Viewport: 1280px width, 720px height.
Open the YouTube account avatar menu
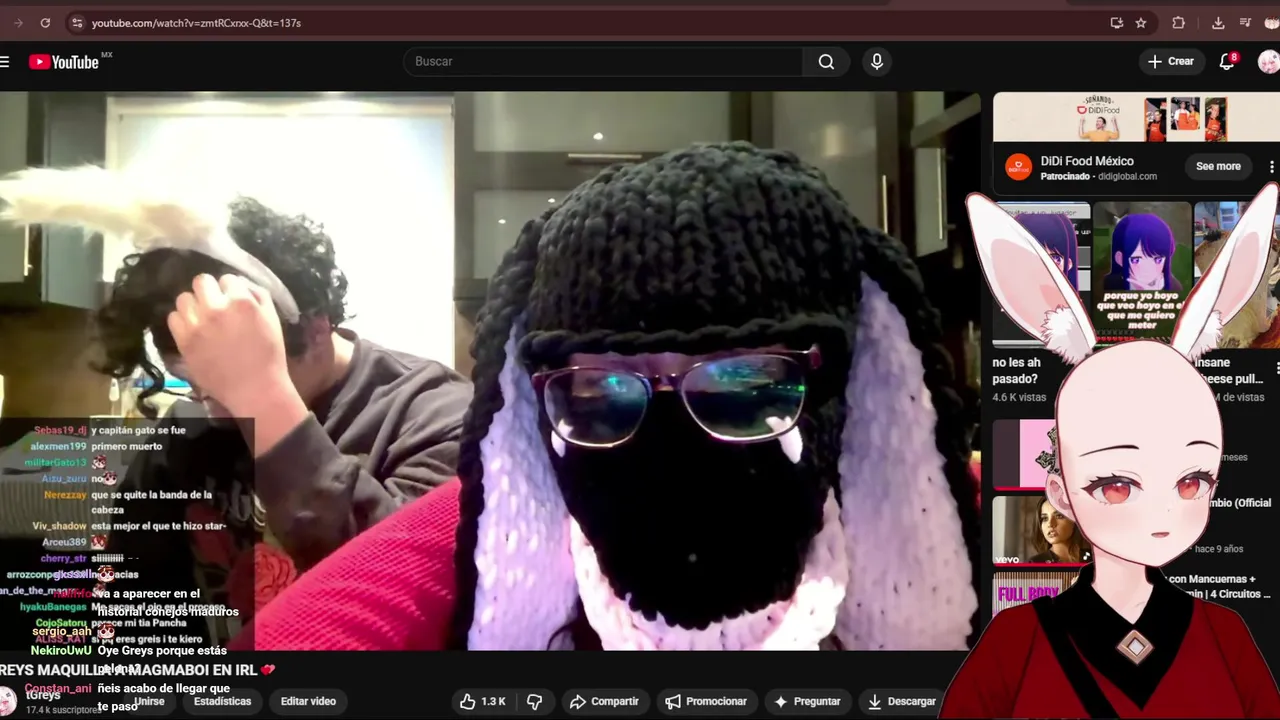click(1268, 62)
